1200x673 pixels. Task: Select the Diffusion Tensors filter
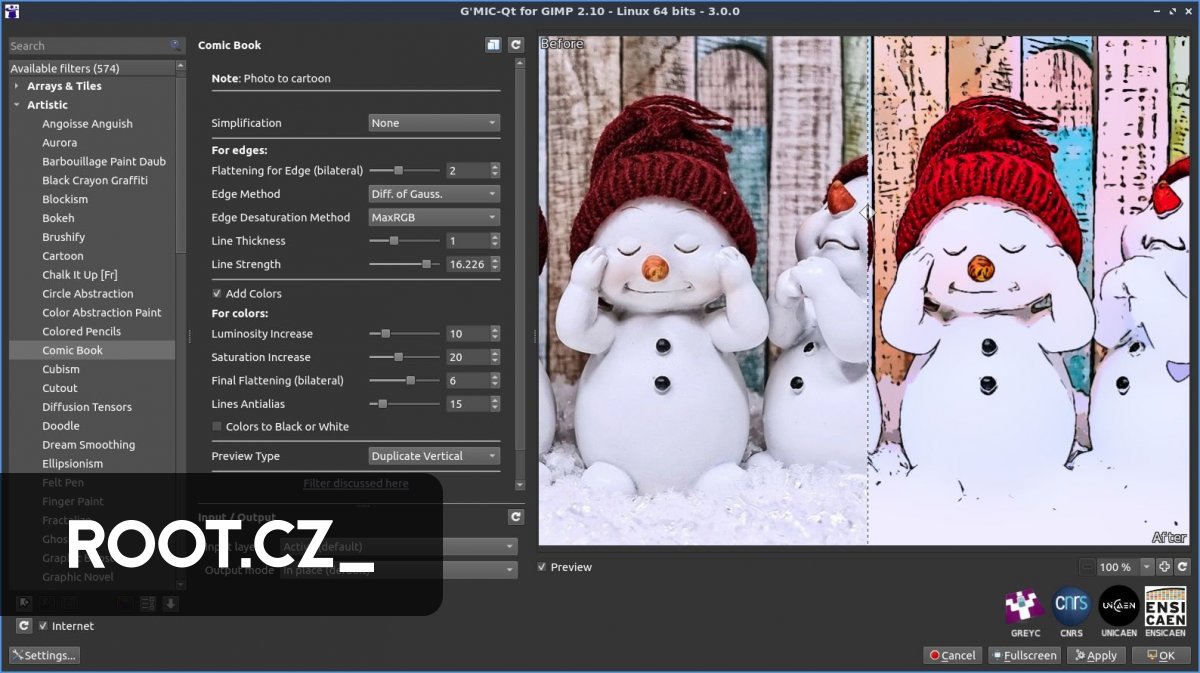pyautogui.click(x=87, y=408)
